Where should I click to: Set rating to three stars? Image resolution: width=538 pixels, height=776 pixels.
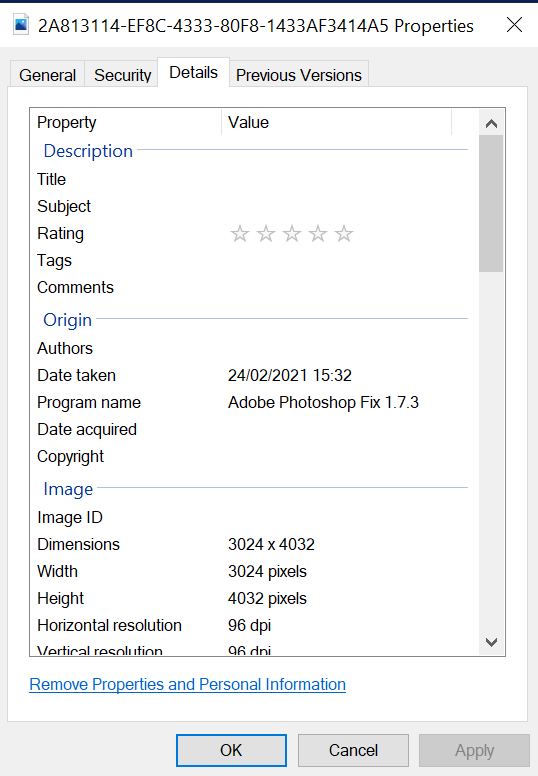[292, 234]
